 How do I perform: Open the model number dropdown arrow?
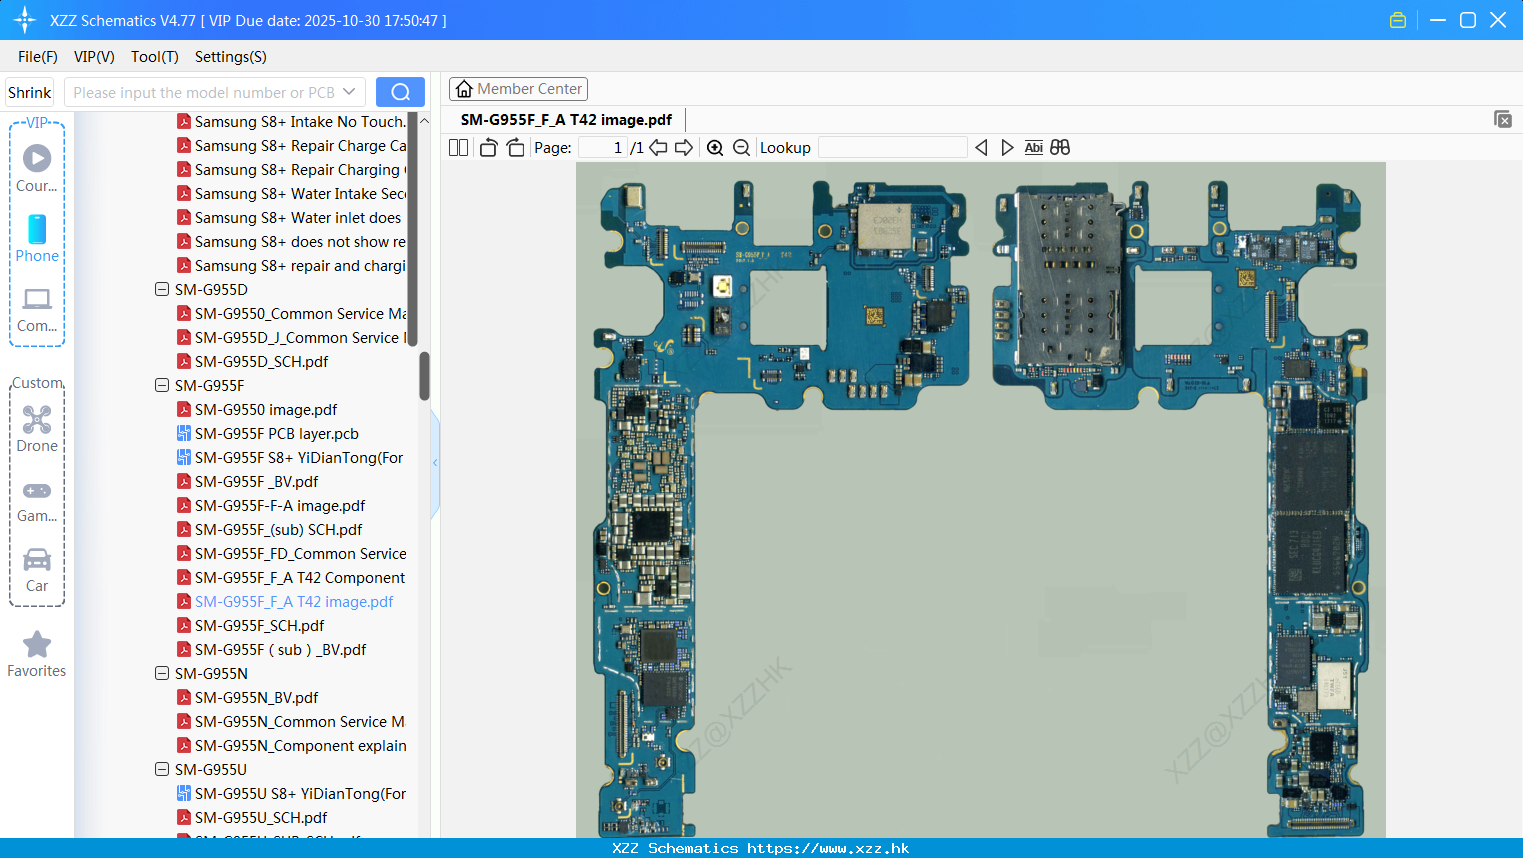click(349, 92)
